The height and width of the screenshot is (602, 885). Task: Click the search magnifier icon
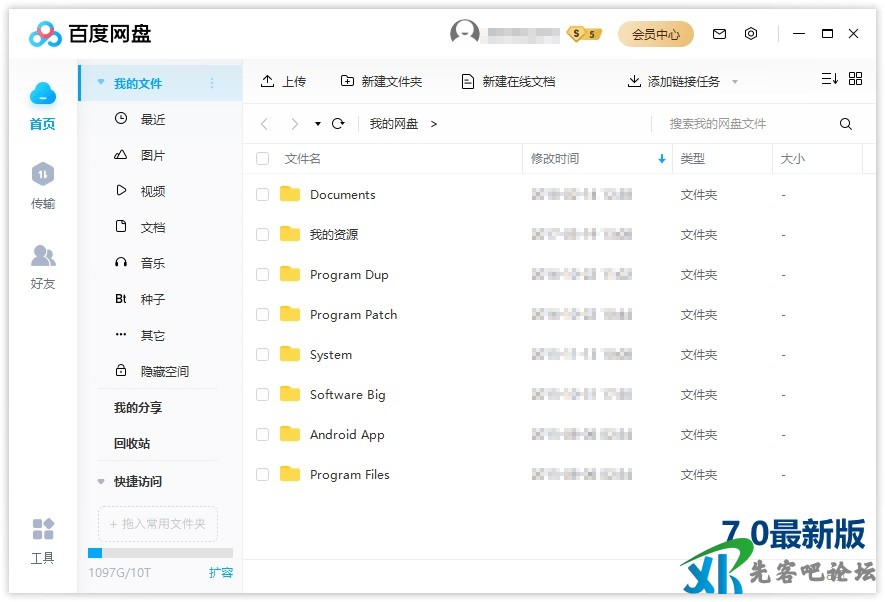(x=846, y=124)
